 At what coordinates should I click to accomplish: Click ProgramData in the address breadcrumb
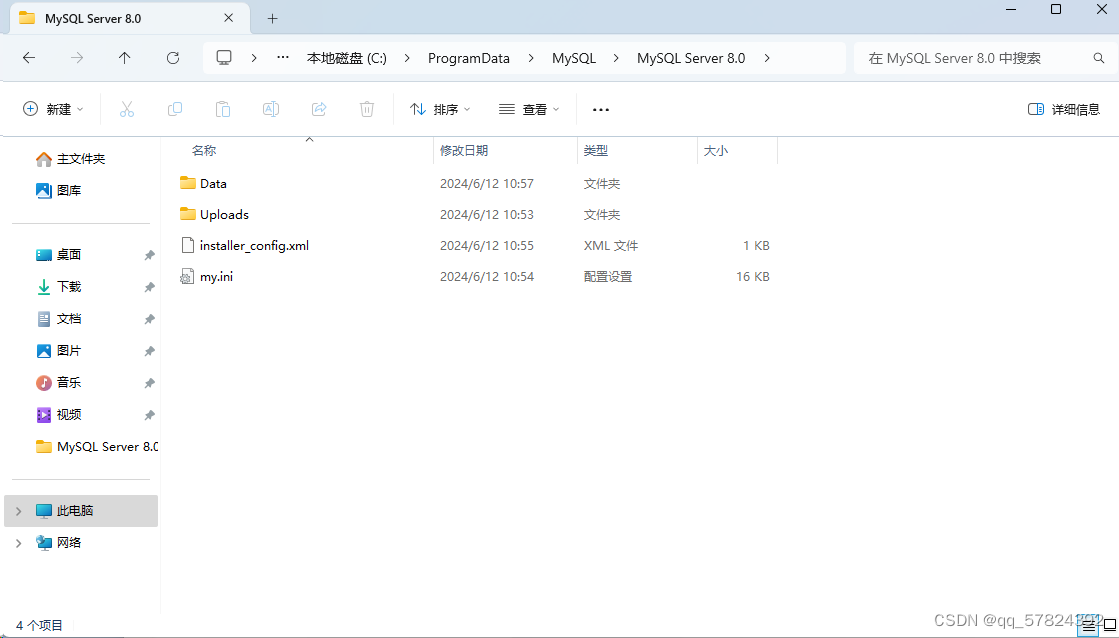(468, 58)
